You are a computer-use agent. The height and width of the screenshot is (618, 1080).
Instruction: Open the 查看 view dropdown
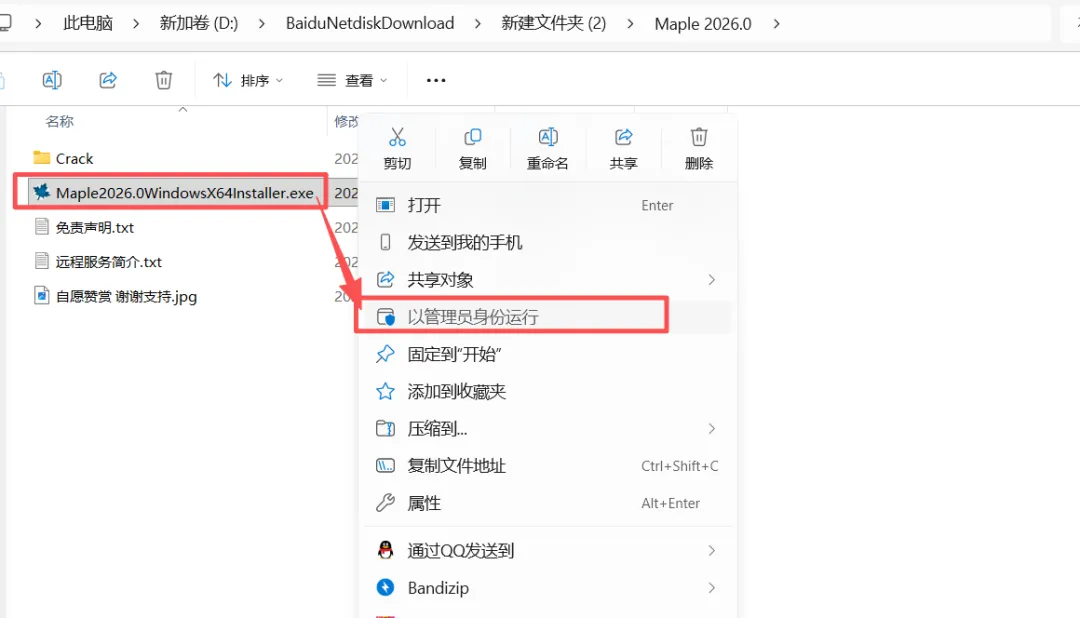[x=352, y=81]
